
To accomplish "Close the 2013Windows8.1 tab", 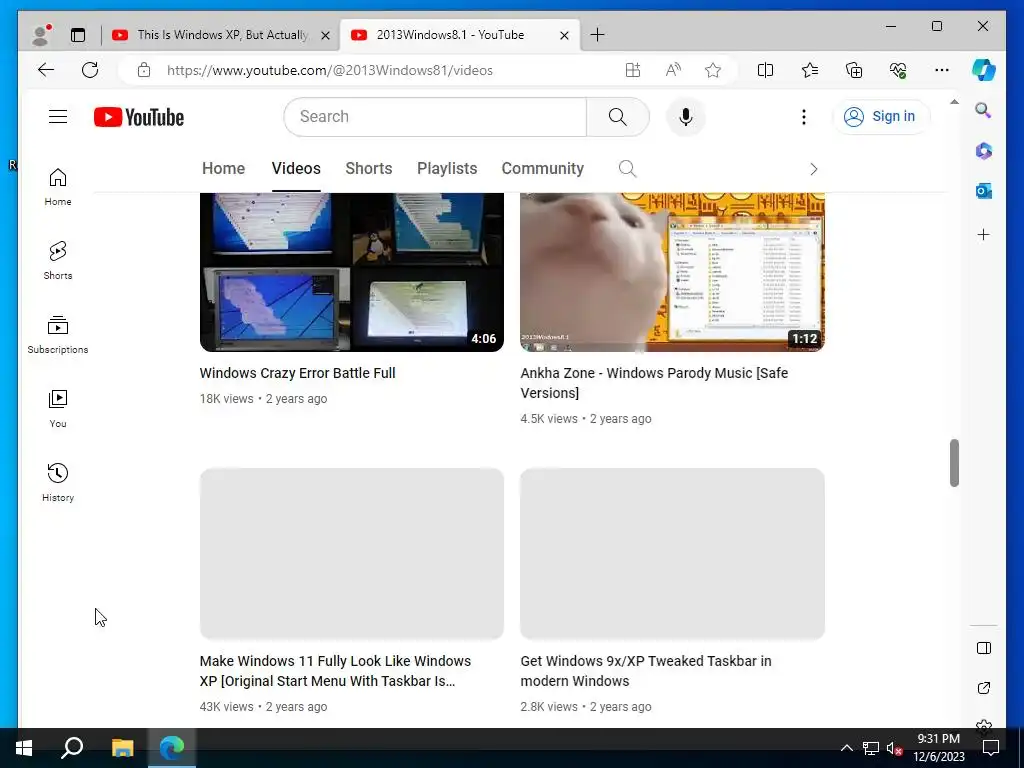I will 564,35.
